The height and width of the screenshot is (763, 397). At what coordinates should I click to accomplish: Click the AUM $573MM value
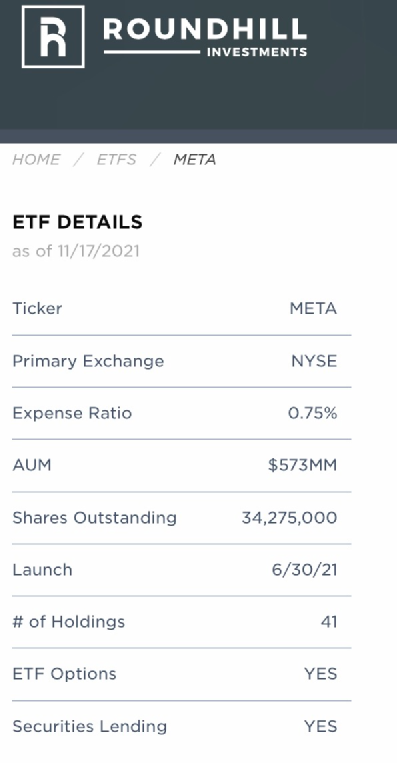[302, 465]
